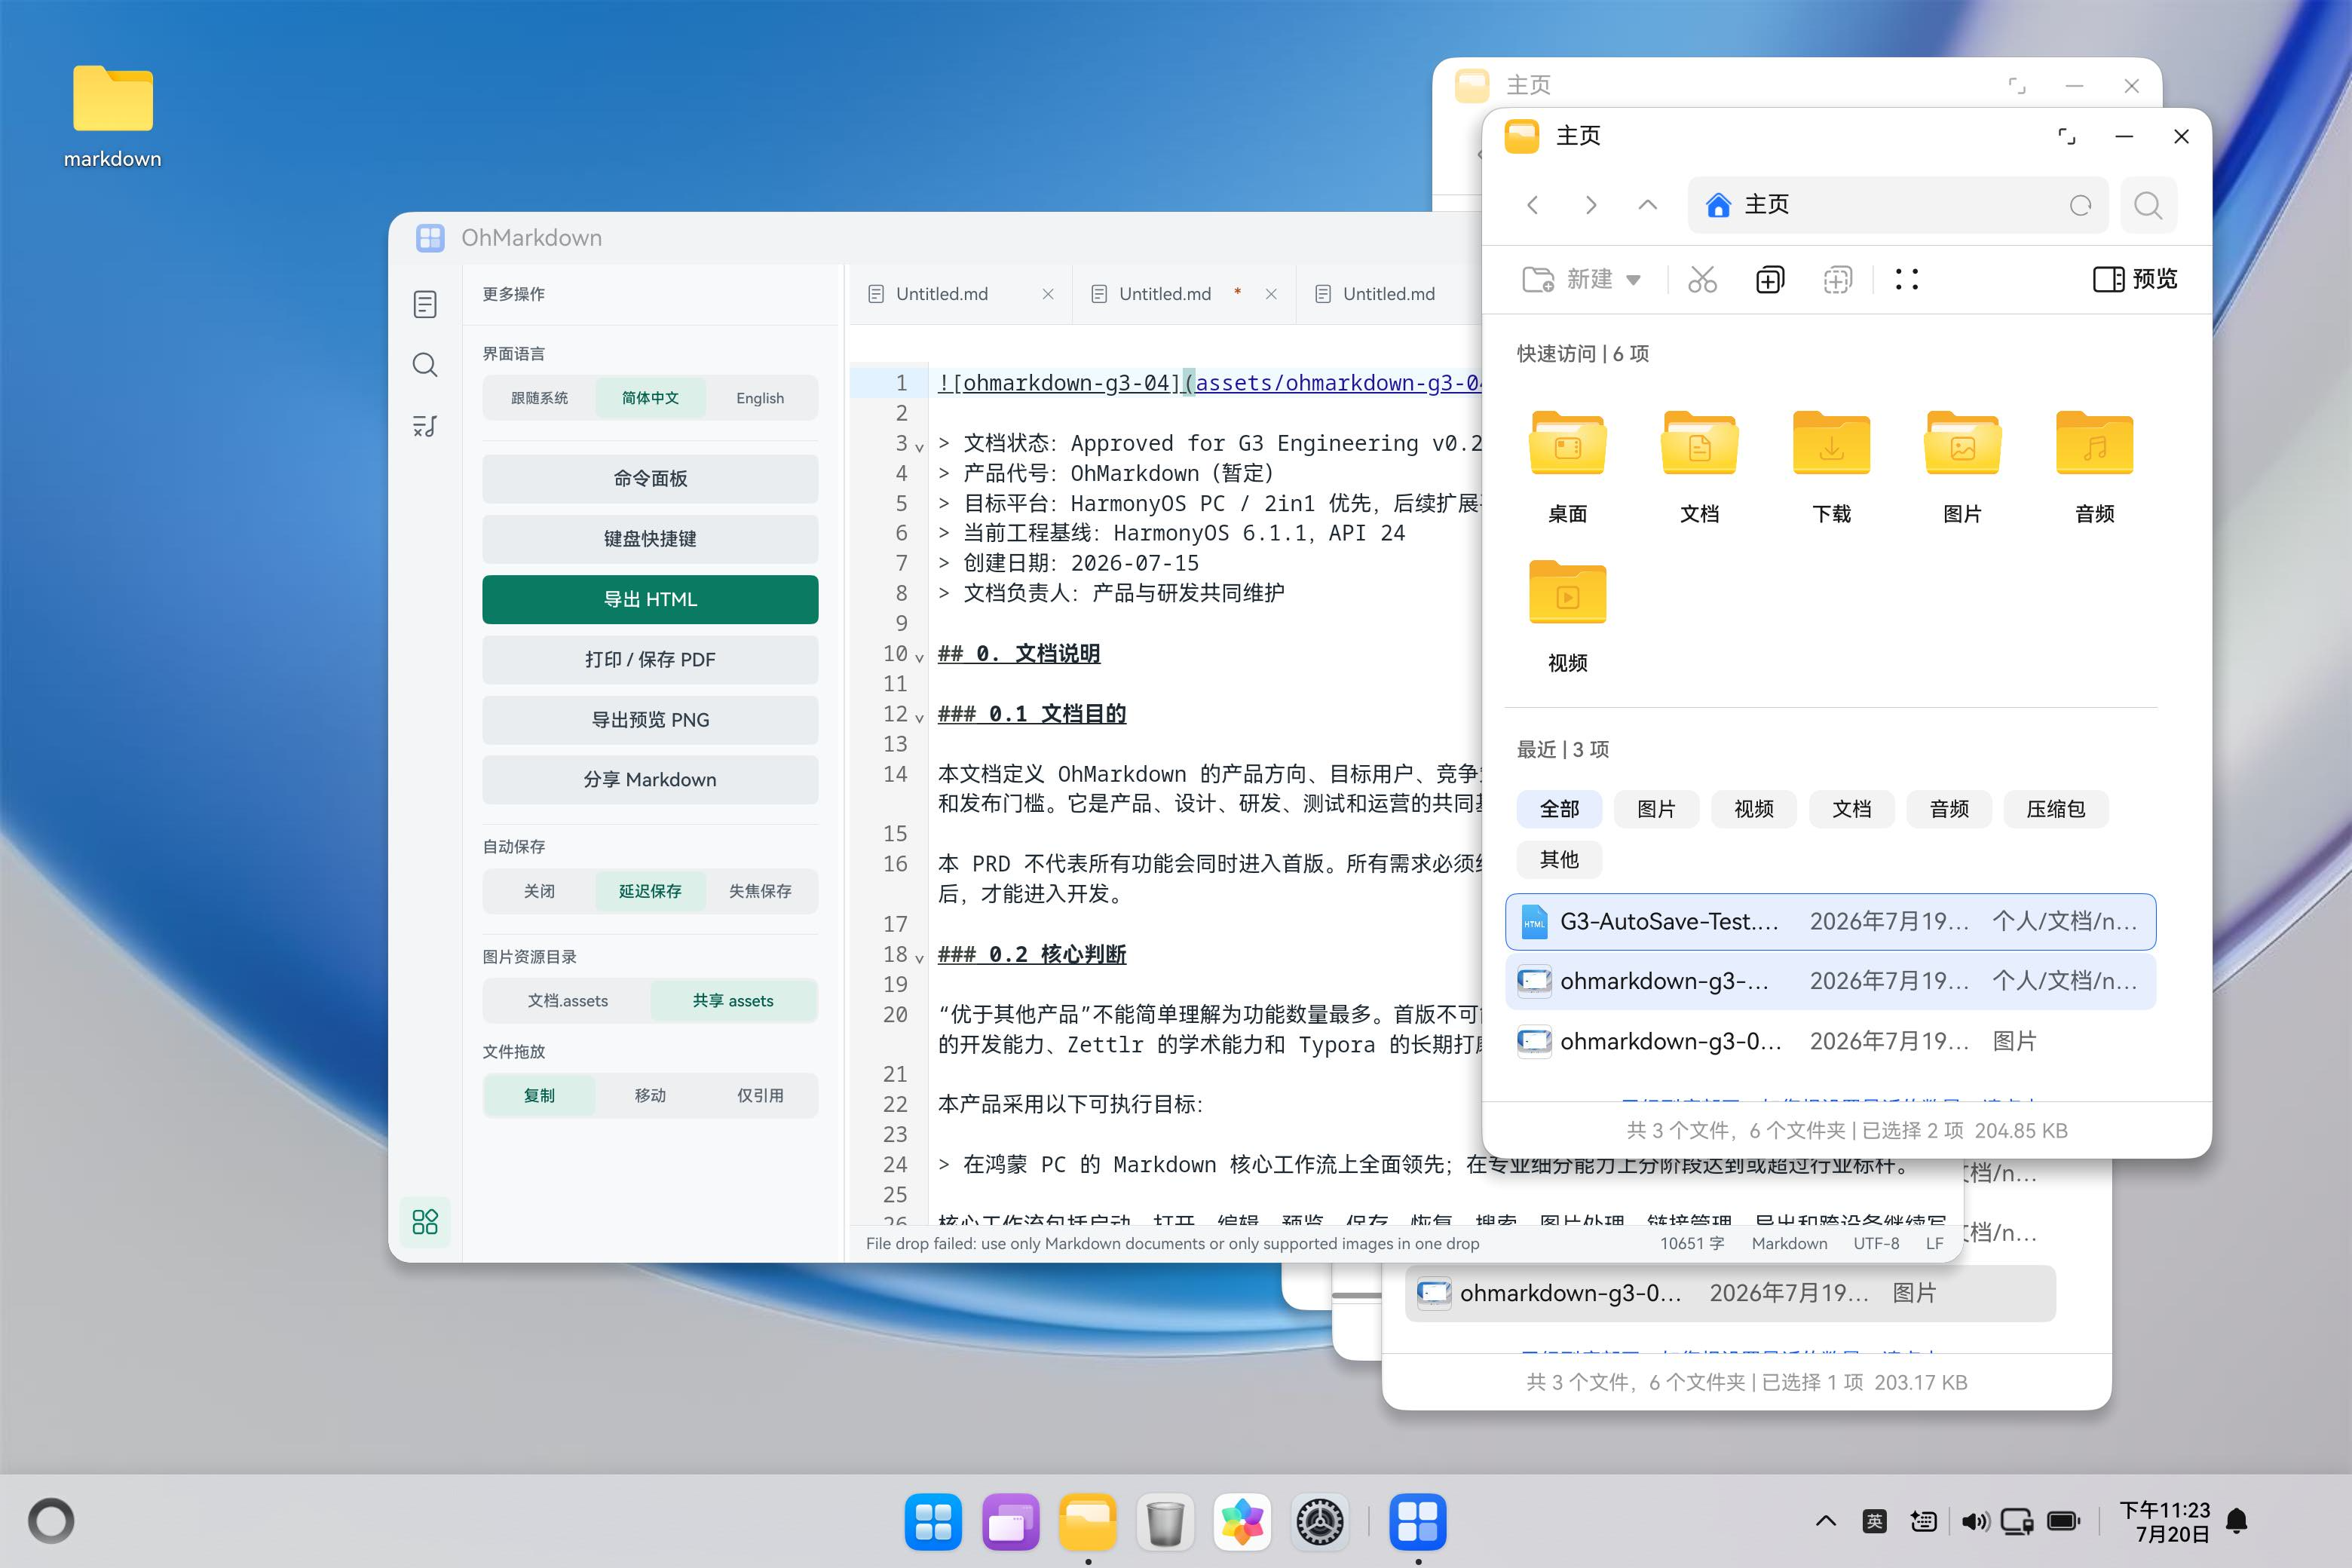This screenshot has height=1568, width=2352.
Task: Select ohmarkdown-g3-0… row in rear file manager window
Action: click(1730, 1293)
